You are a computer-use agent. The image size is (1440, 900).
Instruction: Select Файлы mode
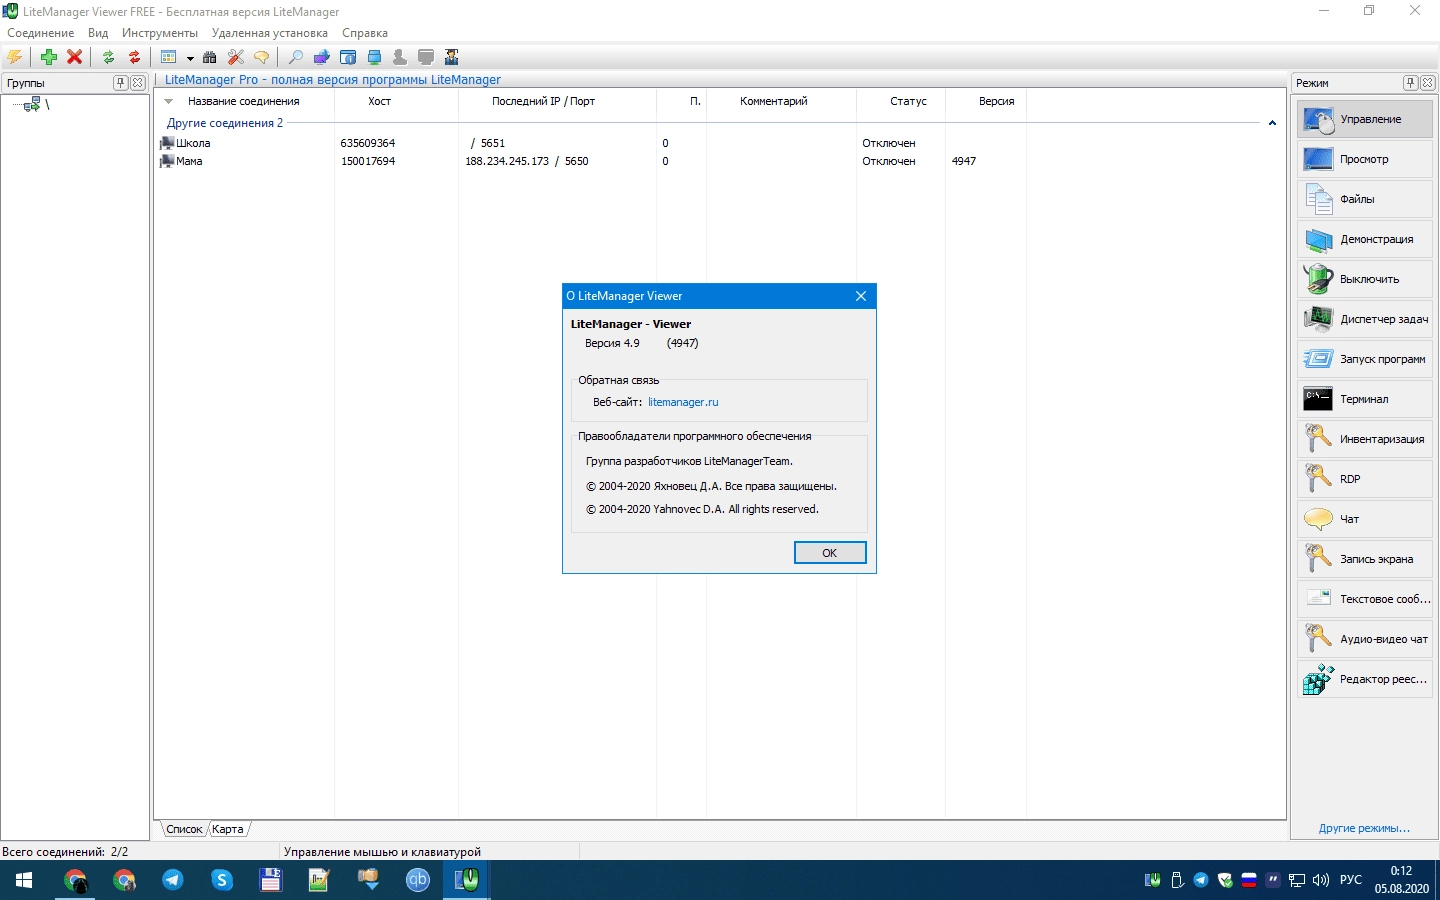[1365, 199]
